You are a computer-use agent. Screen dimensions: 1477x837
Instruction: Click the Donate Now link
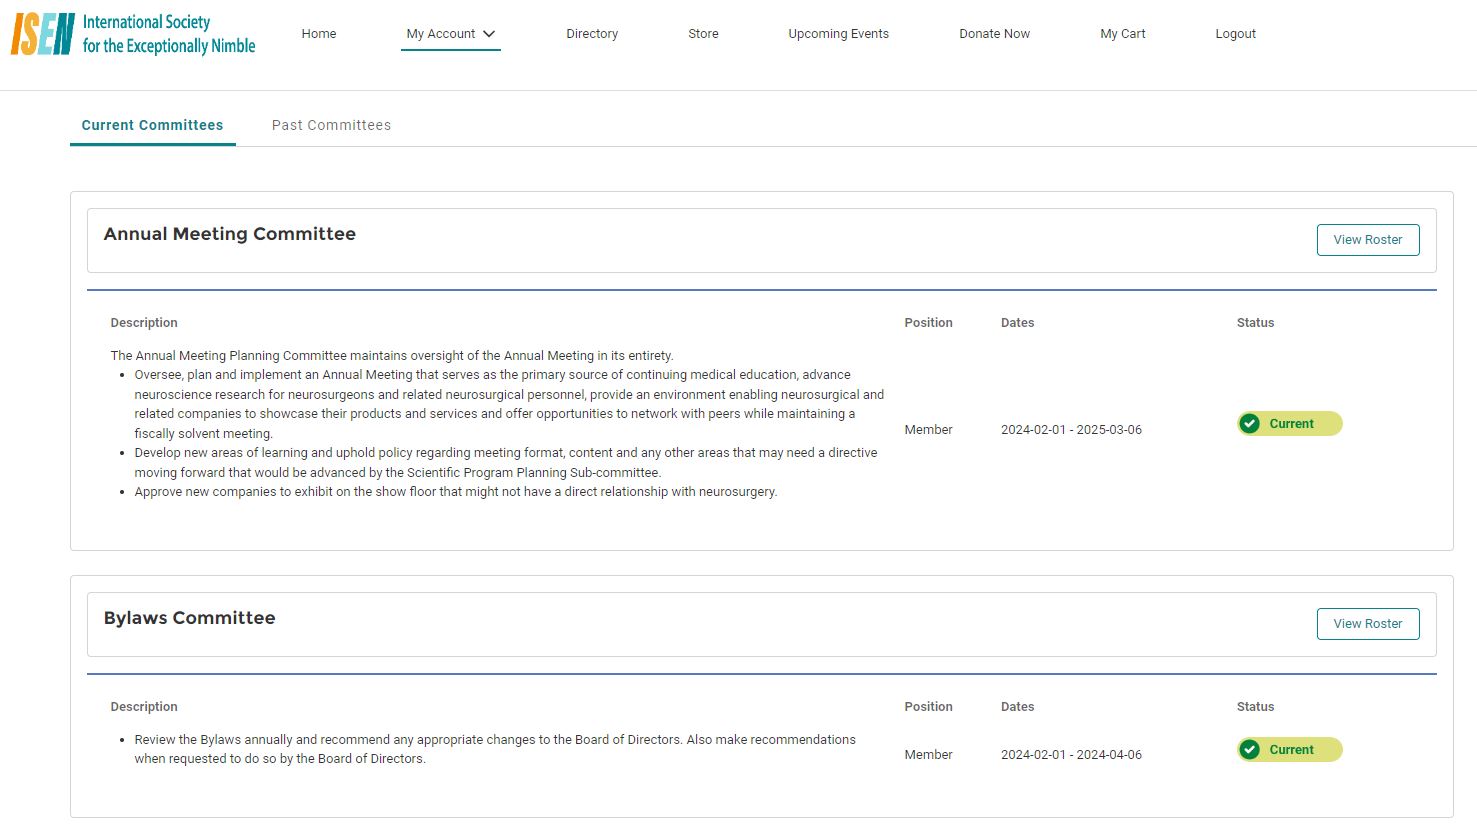coord(994,34)
